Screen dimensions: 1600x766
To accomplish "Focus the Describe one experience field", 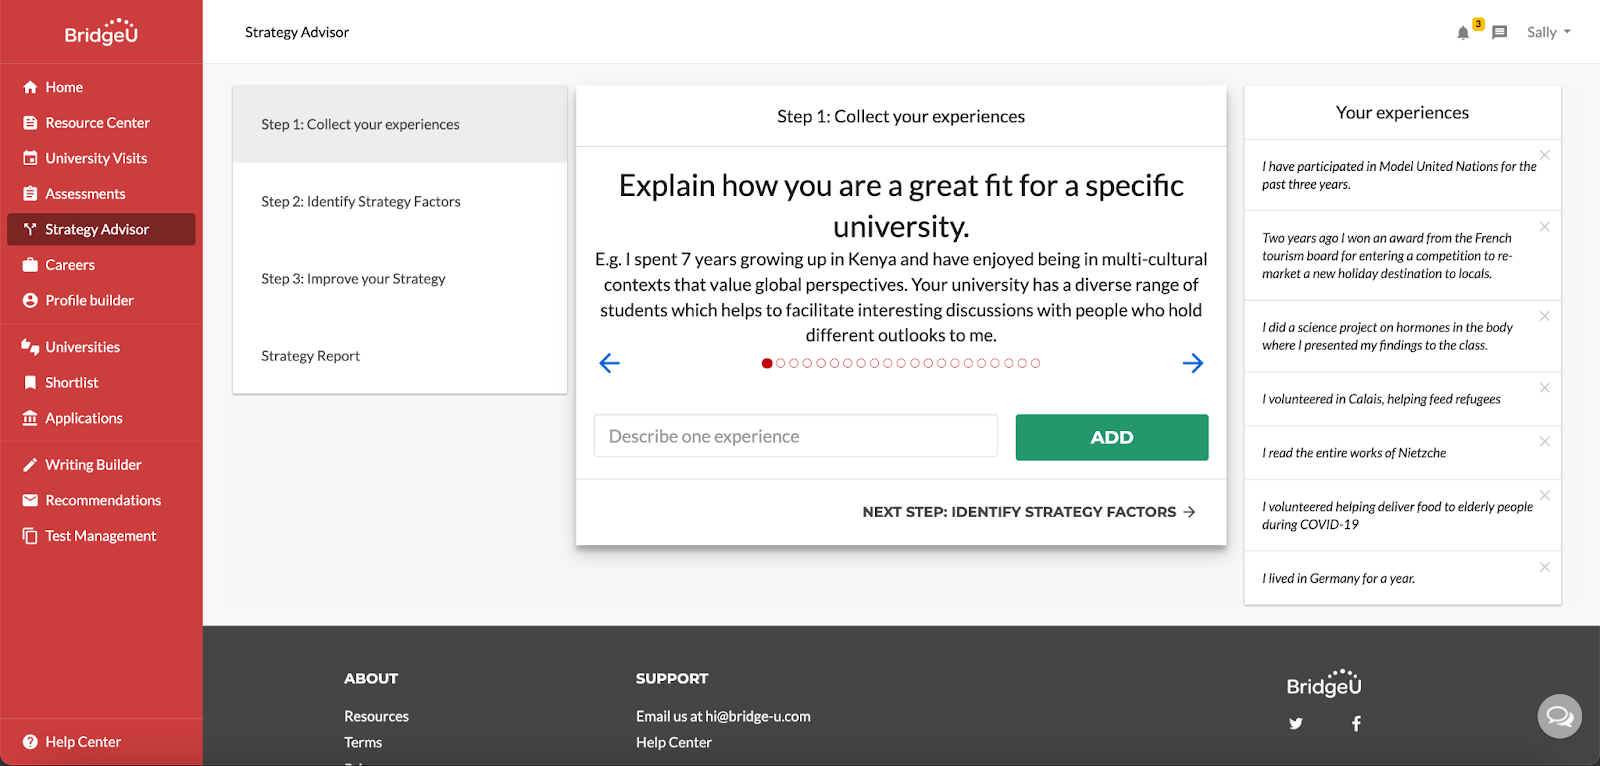I will [796, 436].
